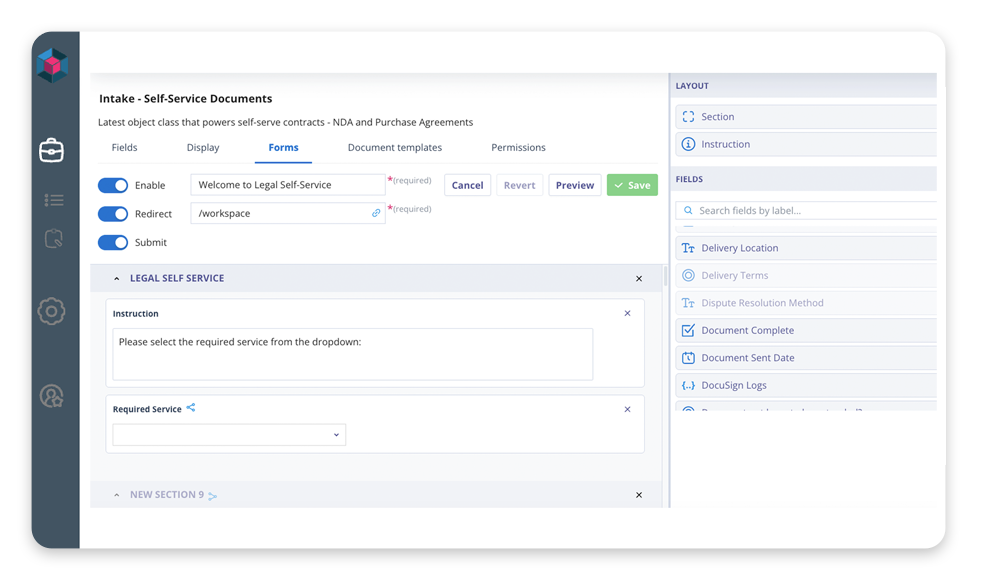
Task: Click the share icon beside Required Service
Action: [x=191, y=408]
